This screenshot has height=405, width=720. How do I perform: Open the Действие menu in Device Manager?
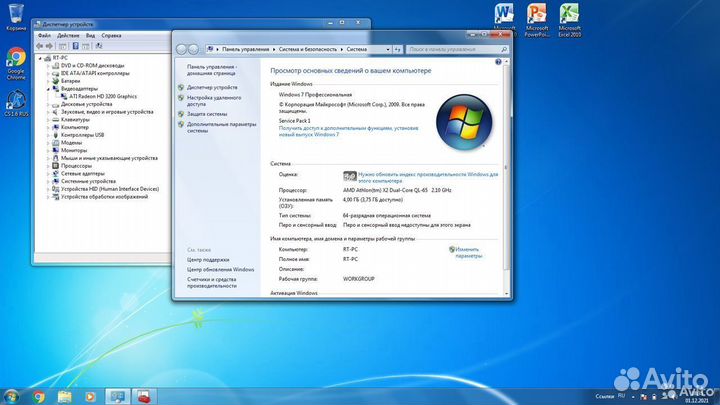click(68, 35)
